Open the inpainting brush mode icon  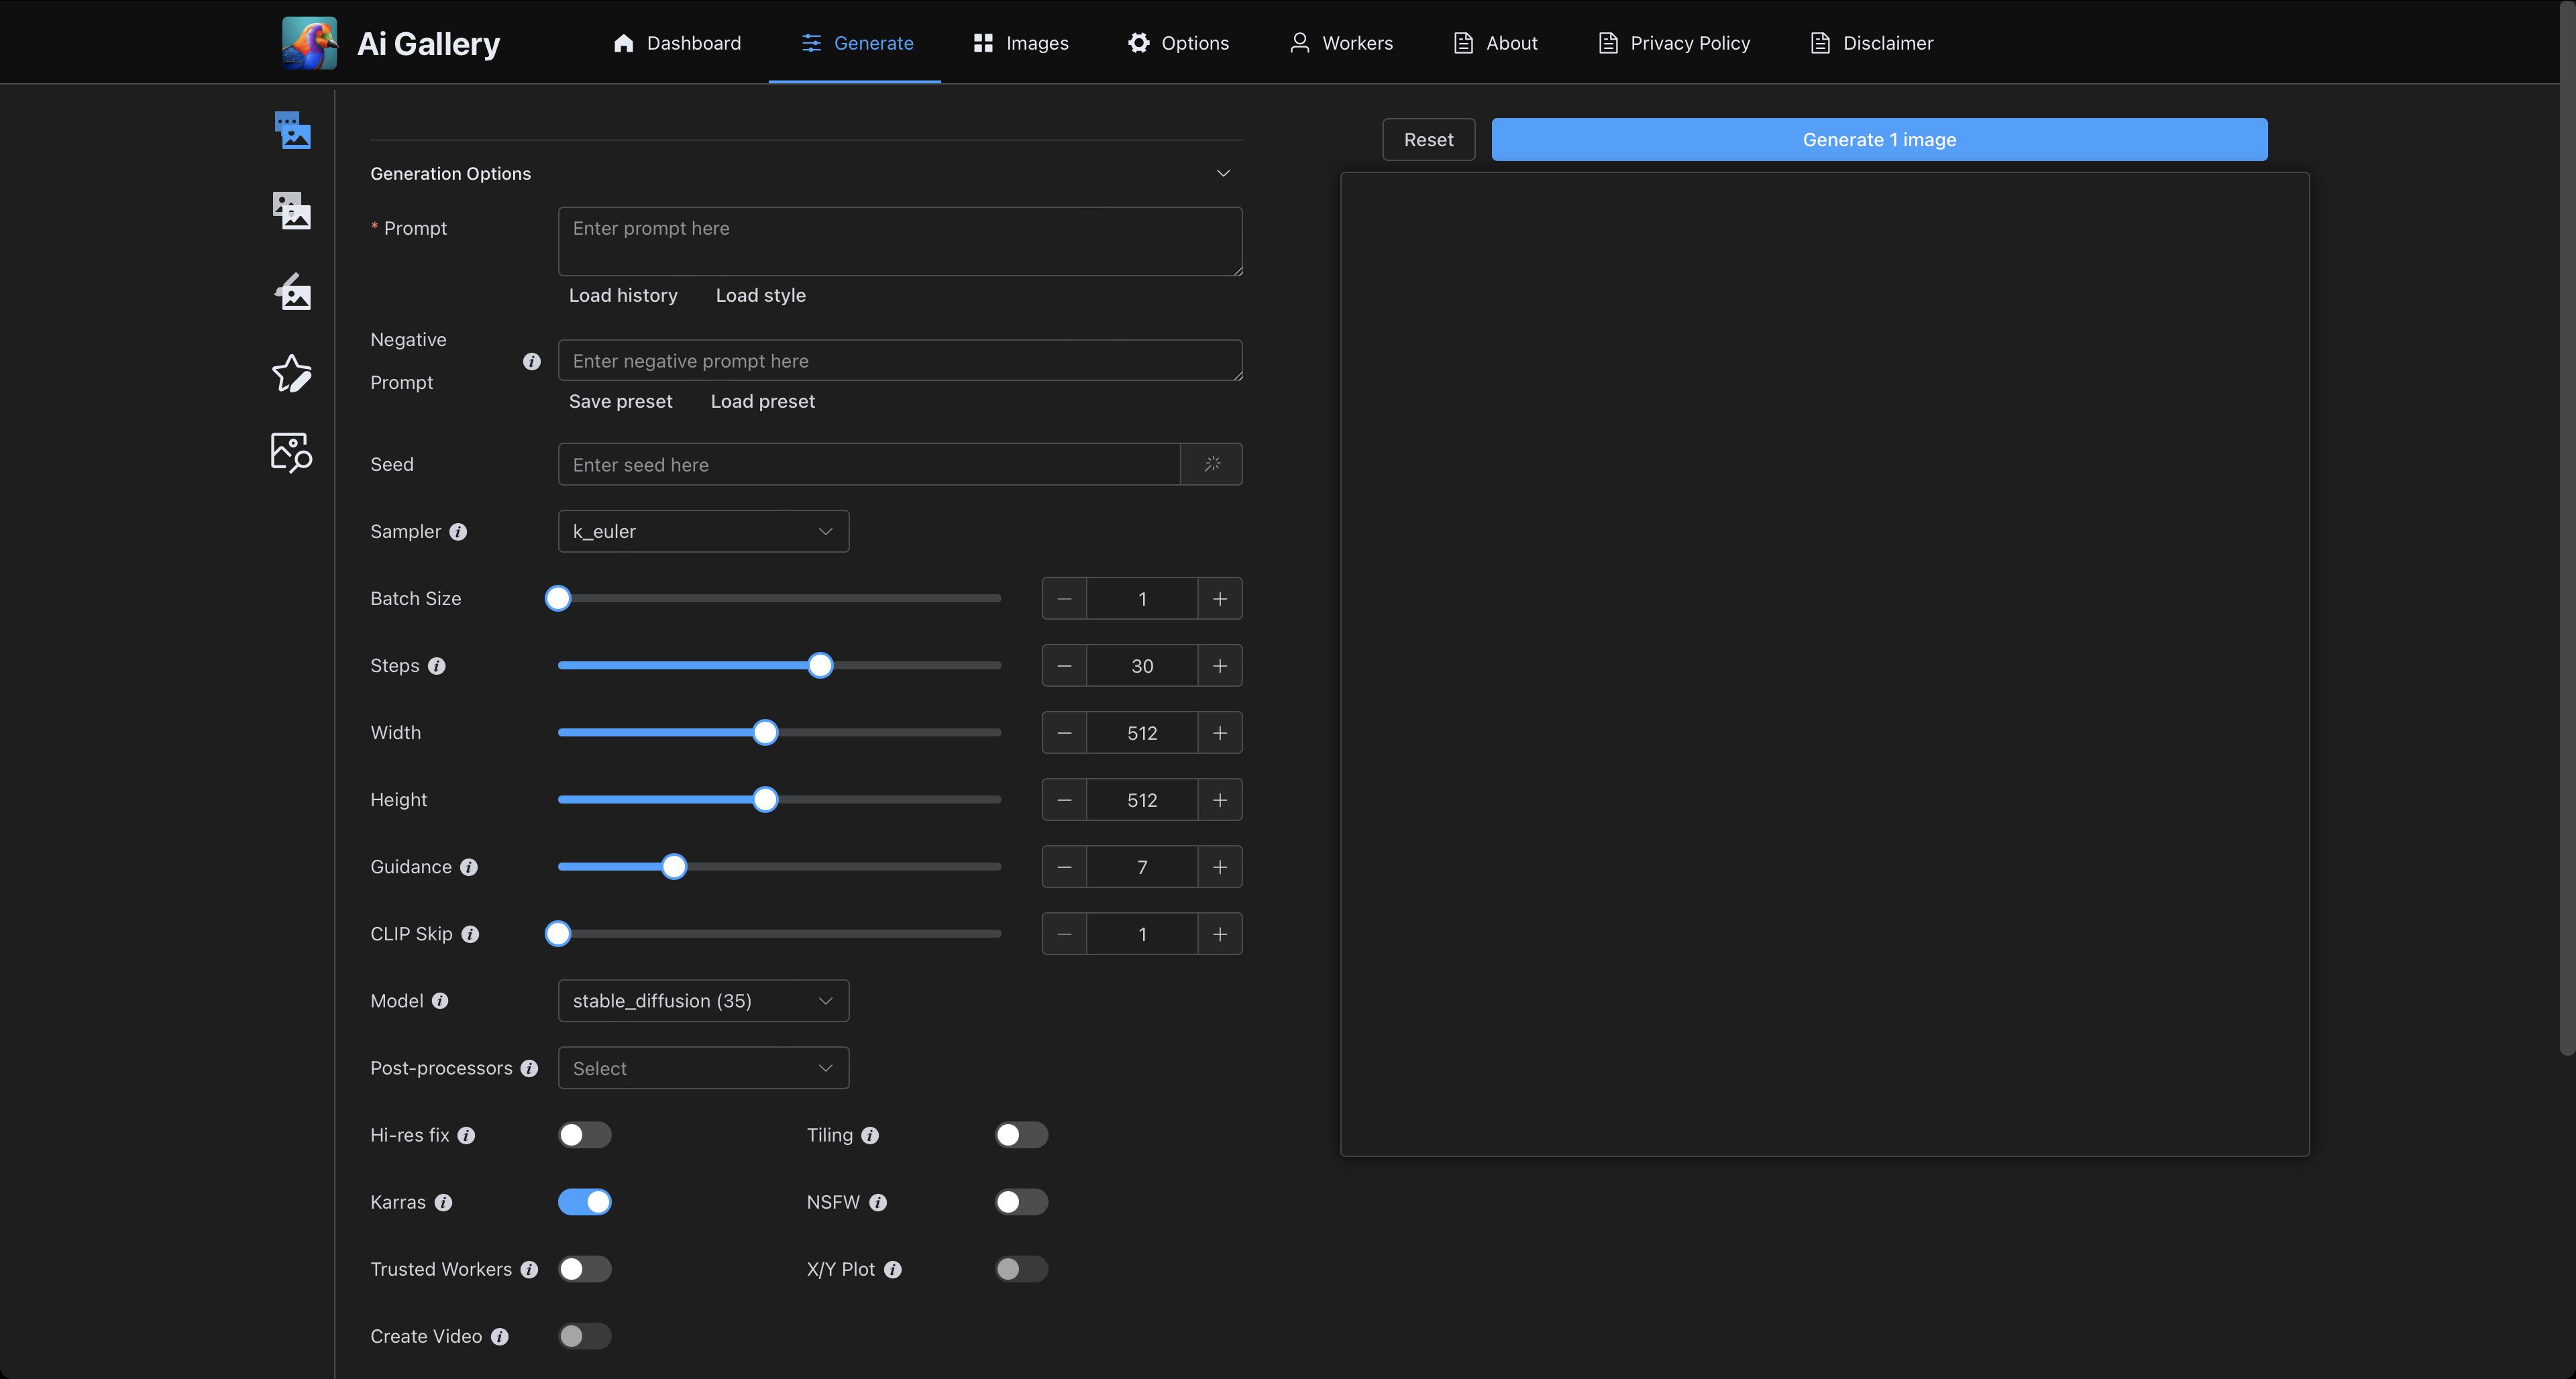click(292, 292)
